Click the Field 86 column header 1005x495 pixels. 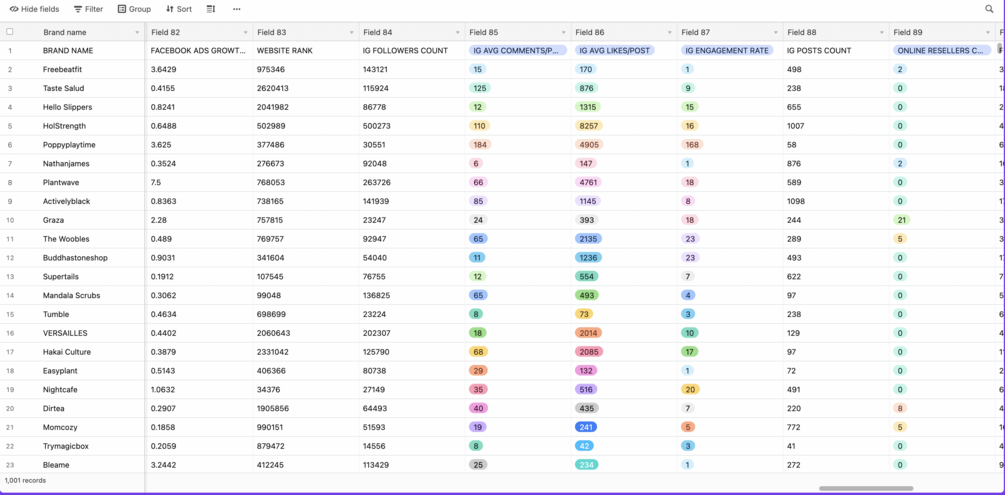tap(624, 32)
